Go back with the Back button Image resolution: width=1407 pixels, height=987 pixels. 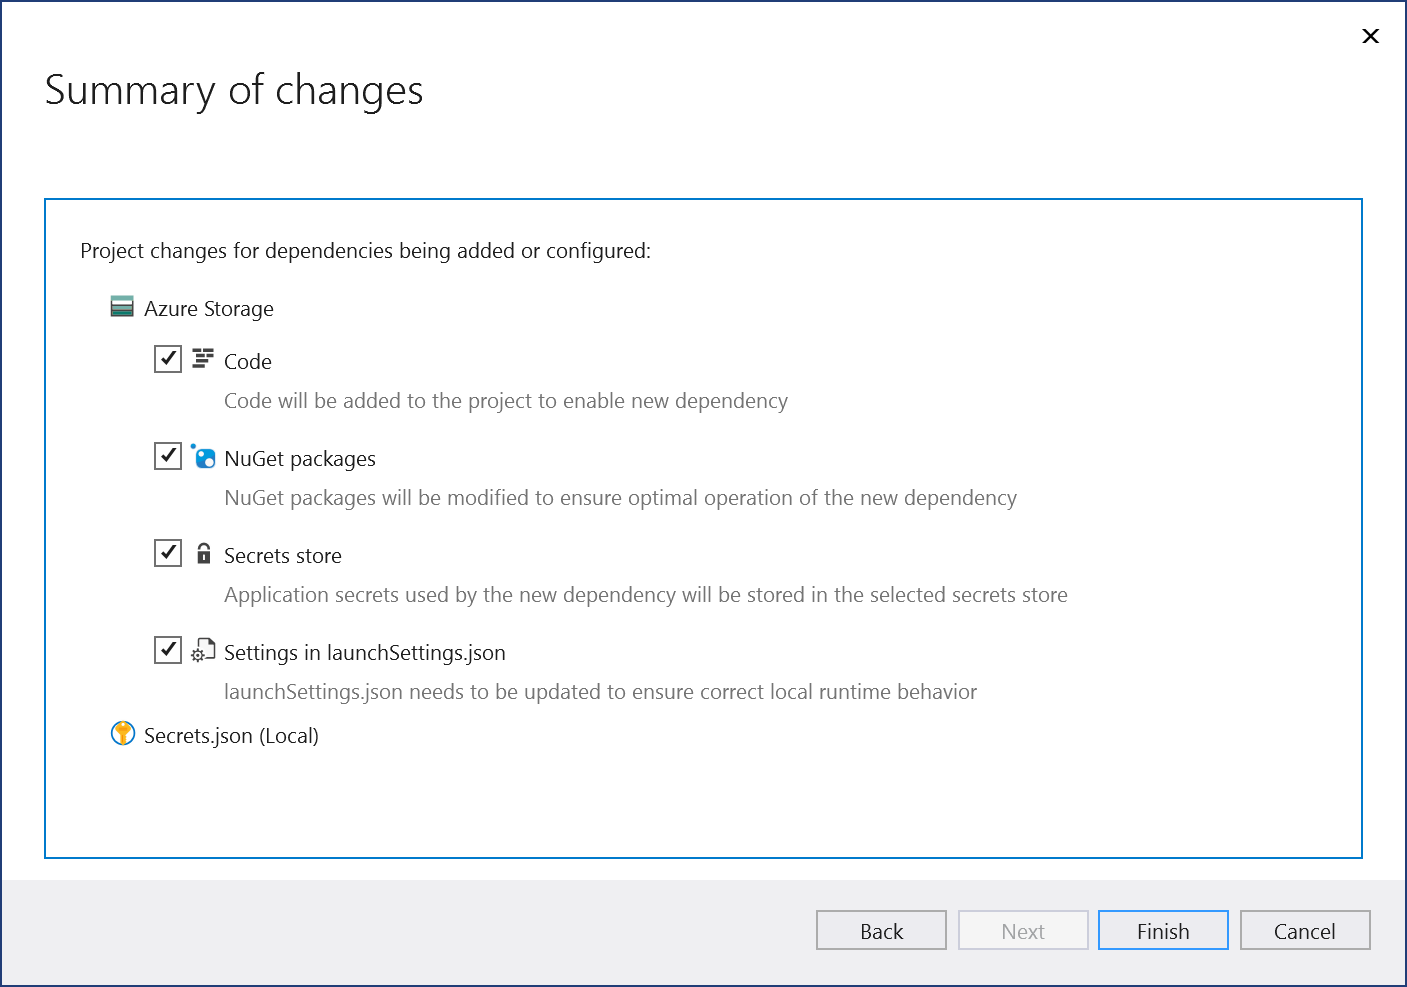[x=881, y=930]
